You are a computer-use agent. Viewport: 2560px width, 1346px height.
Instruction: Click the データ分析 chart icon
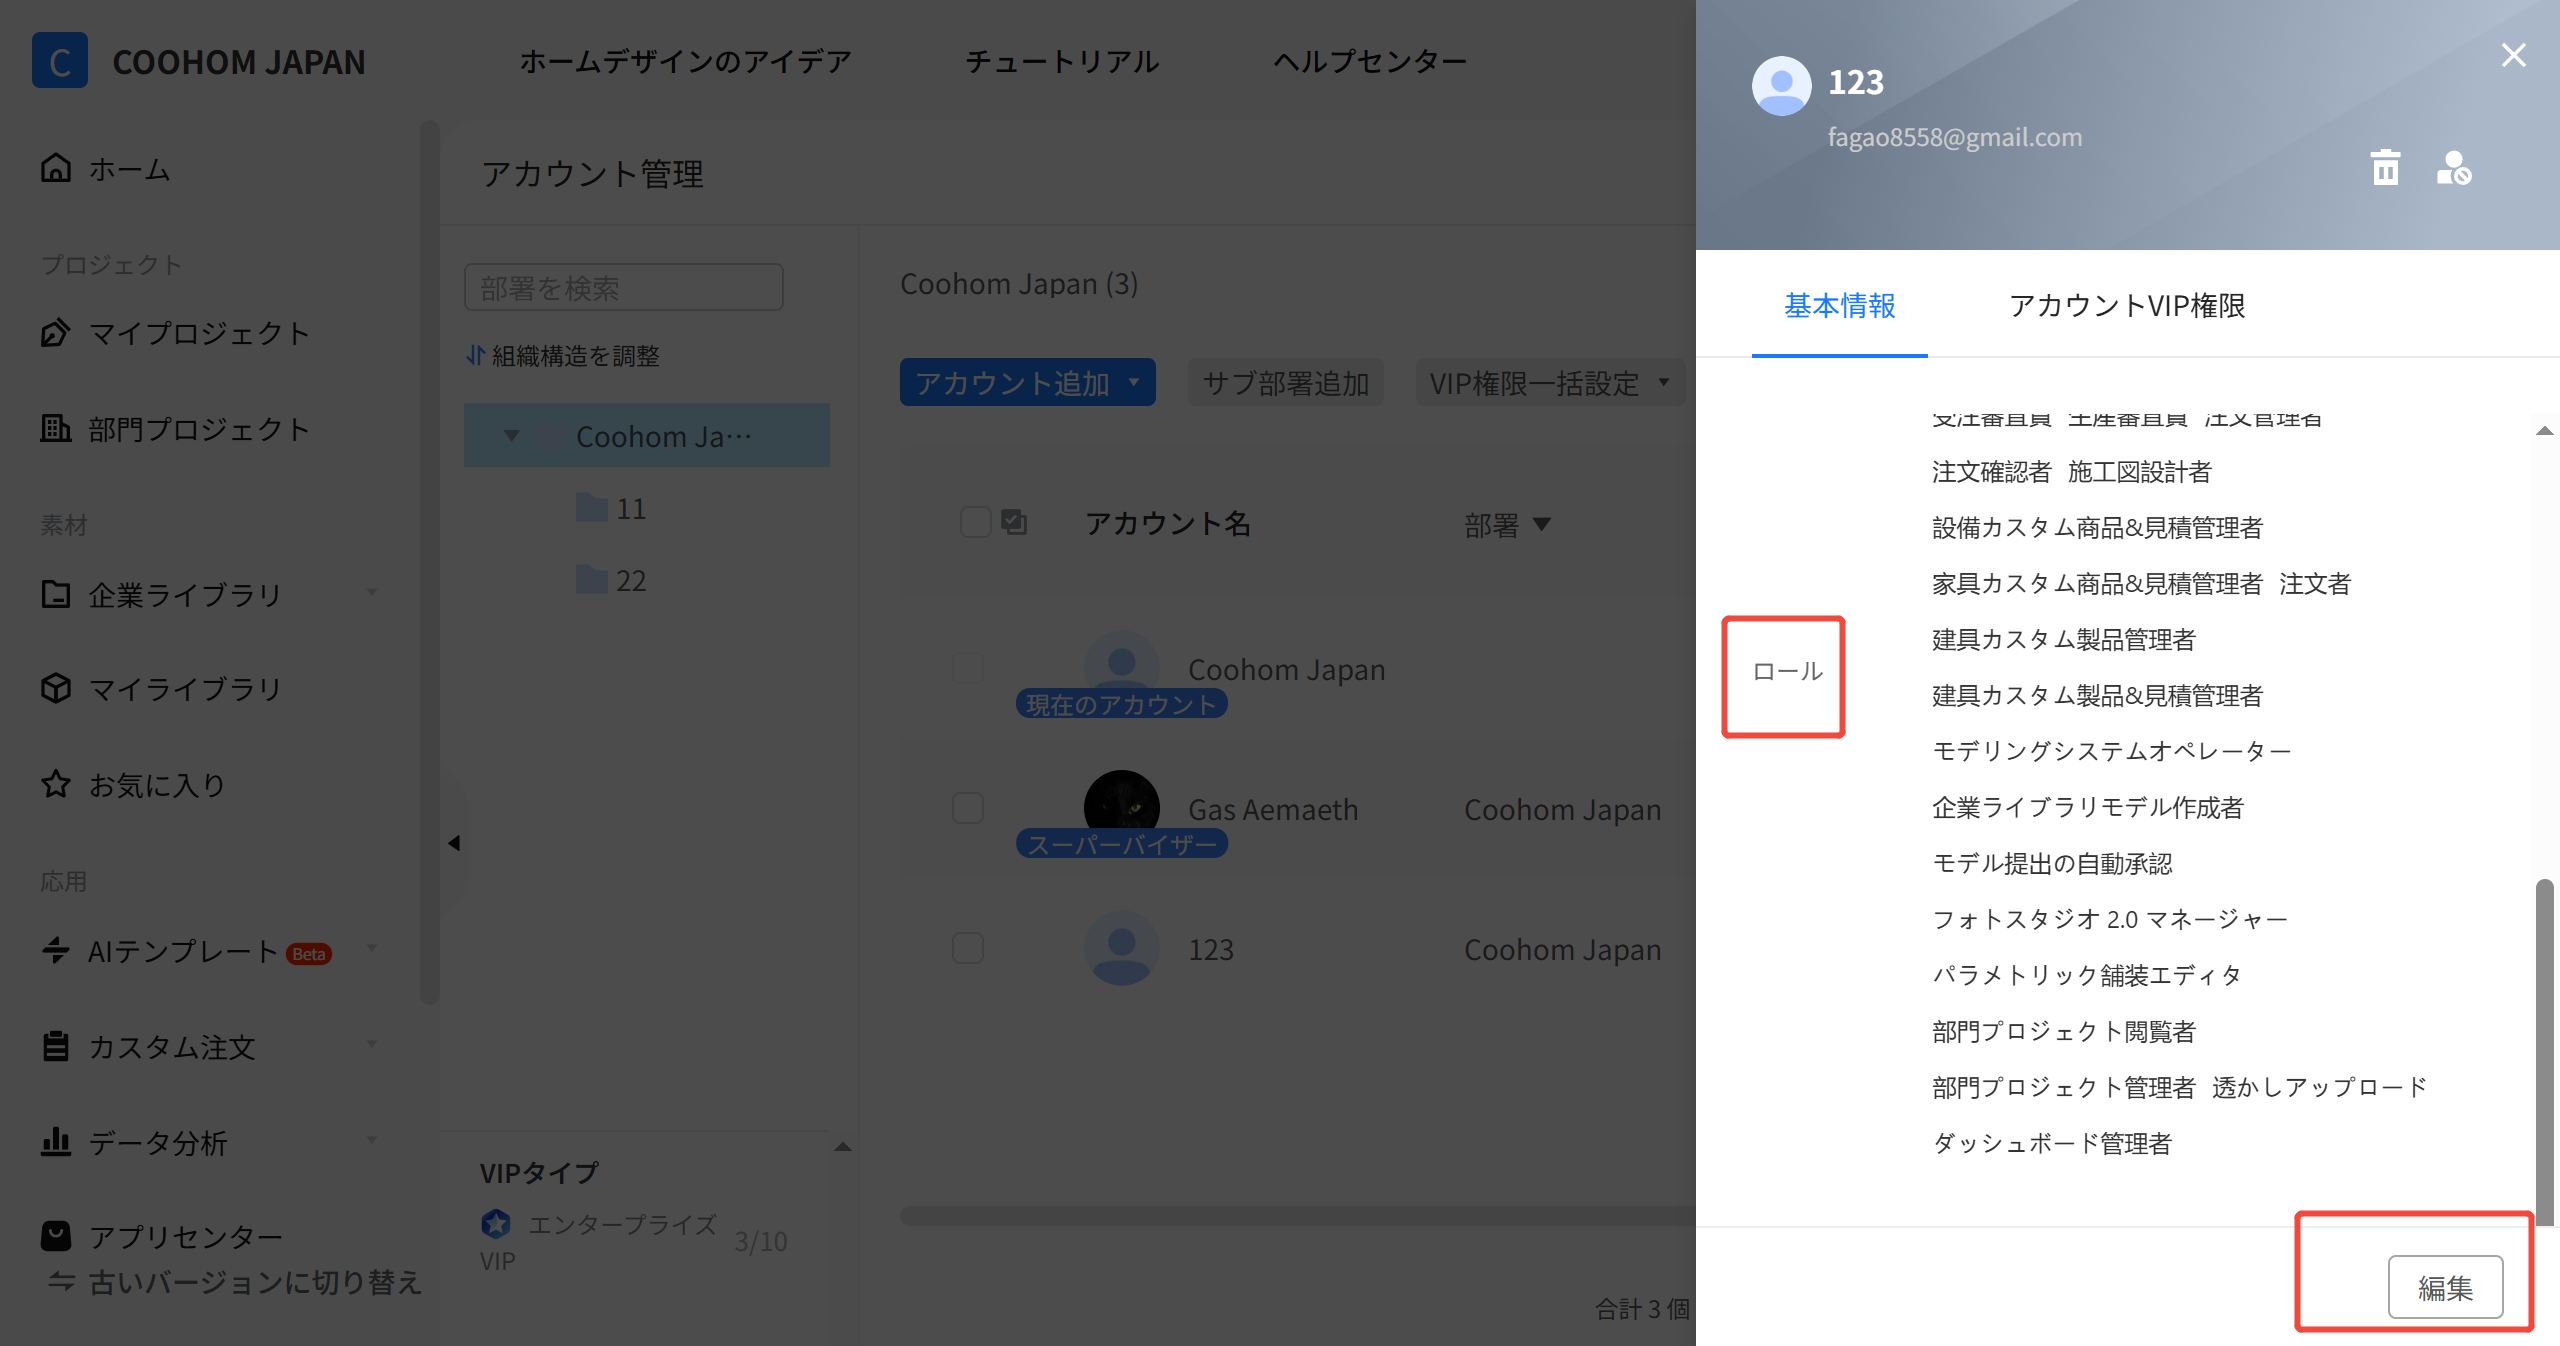coord(56,1142)
